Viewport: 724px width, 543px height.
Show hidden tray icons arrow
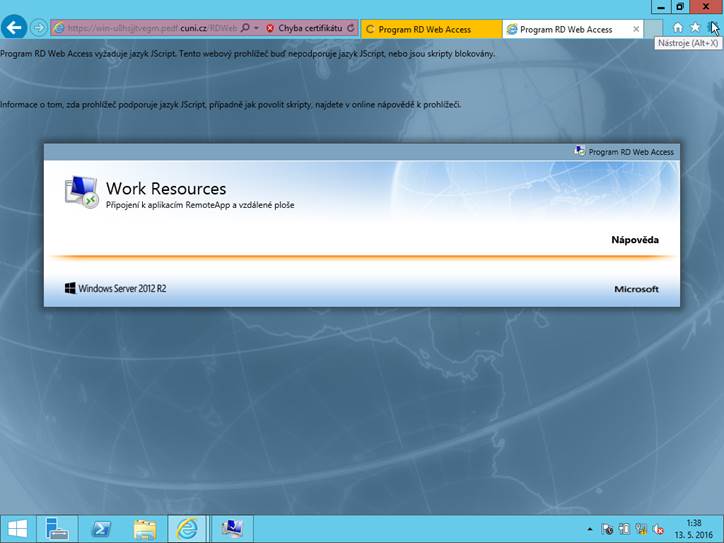point(590,529)
